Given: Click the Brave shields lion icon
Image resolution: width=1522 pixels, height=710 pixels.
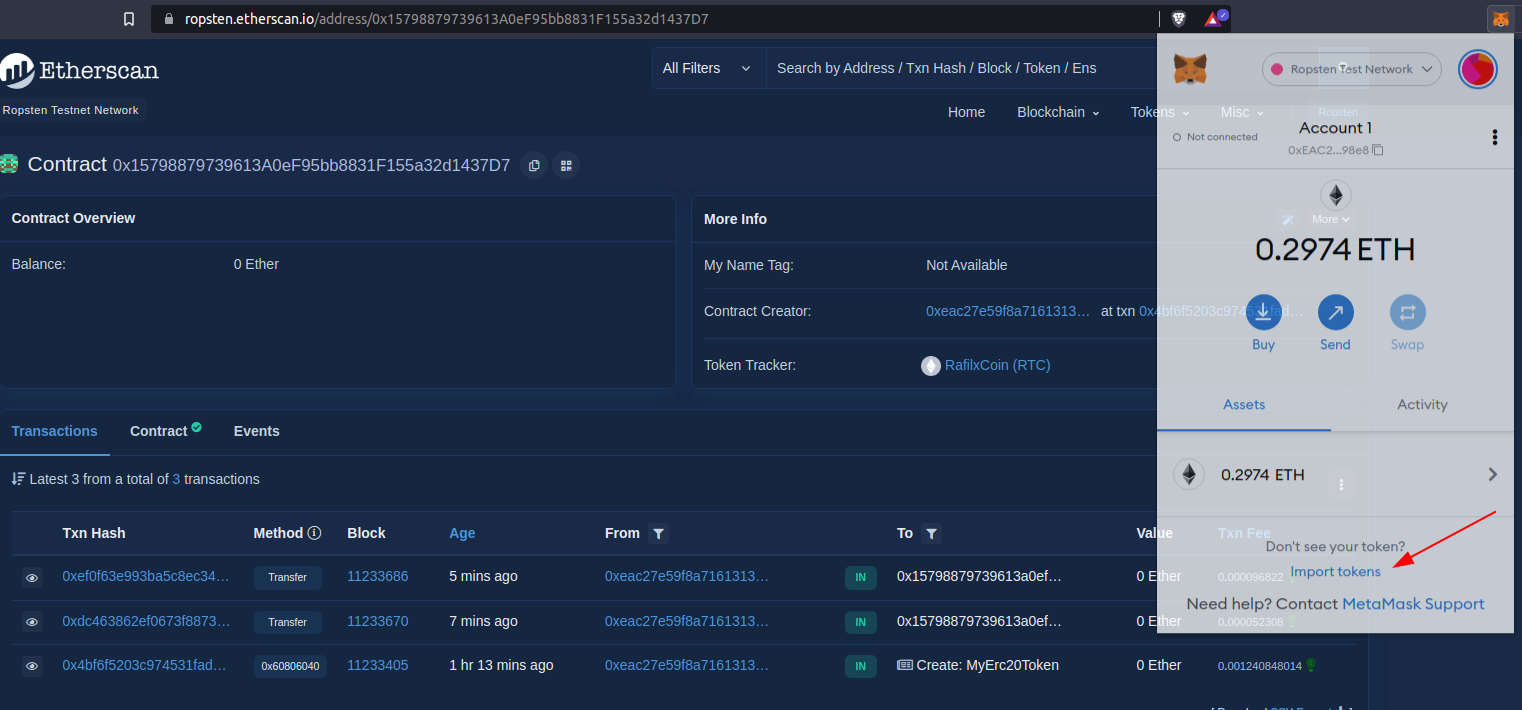Looking at the screenshot, I should (x=1179, y=18).
